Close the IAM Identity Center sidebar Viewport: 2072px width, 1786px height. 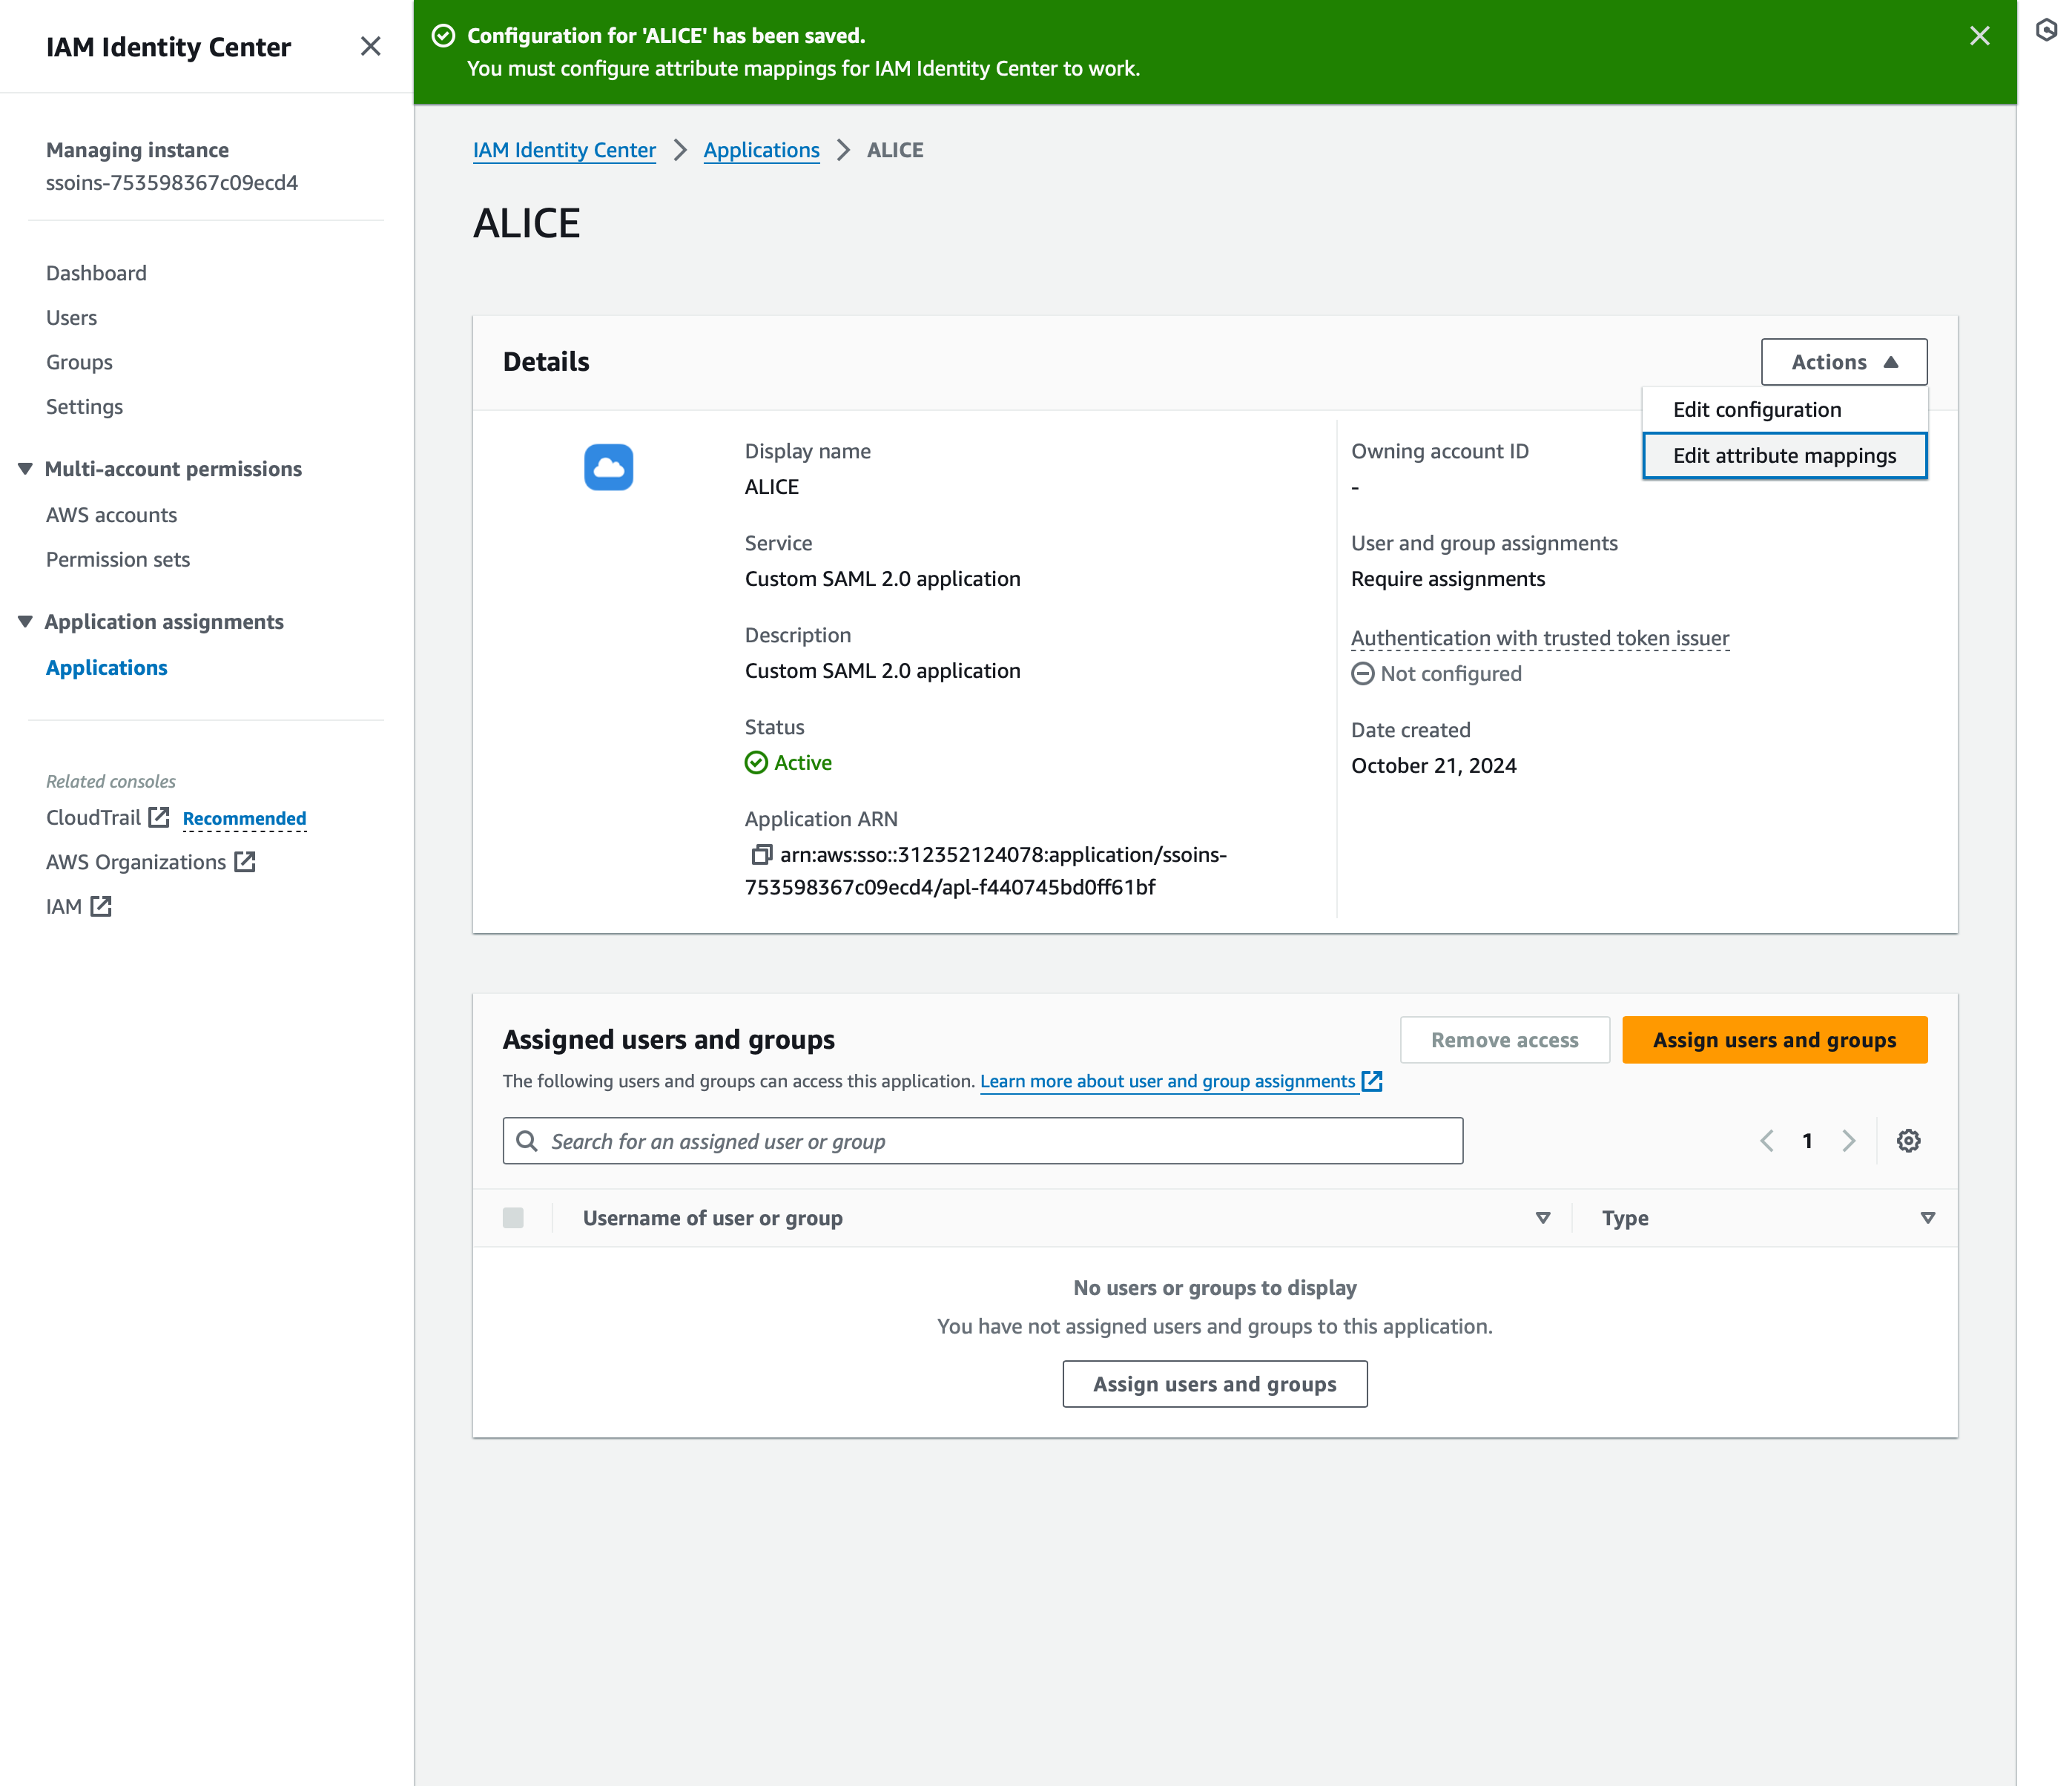370,46
